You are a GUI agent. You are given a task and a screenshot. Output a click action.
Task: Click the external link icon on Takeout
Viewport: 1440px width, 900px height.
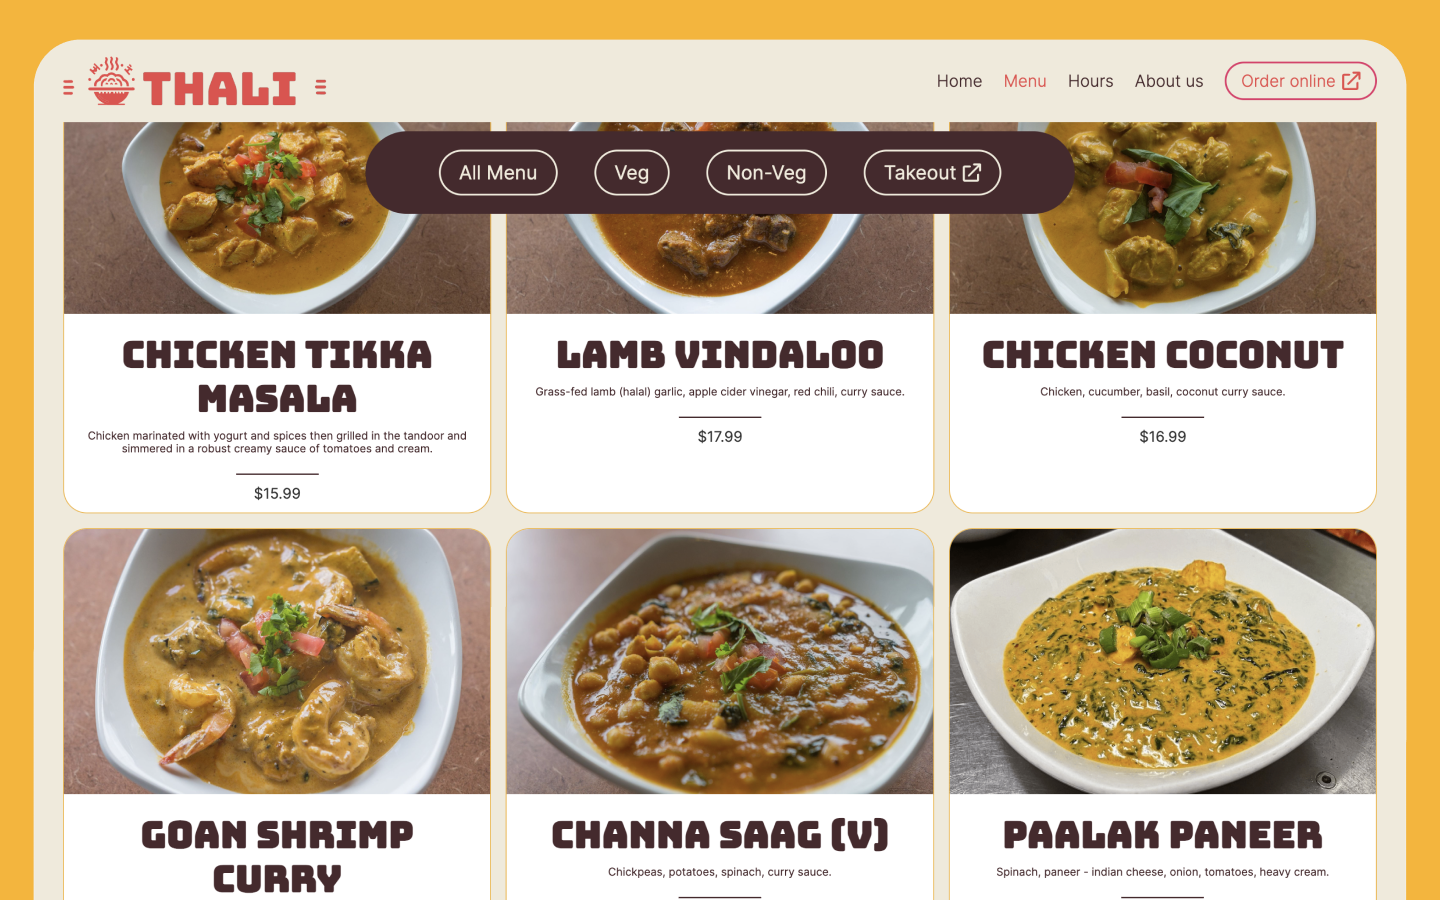(x=972, y=173)
